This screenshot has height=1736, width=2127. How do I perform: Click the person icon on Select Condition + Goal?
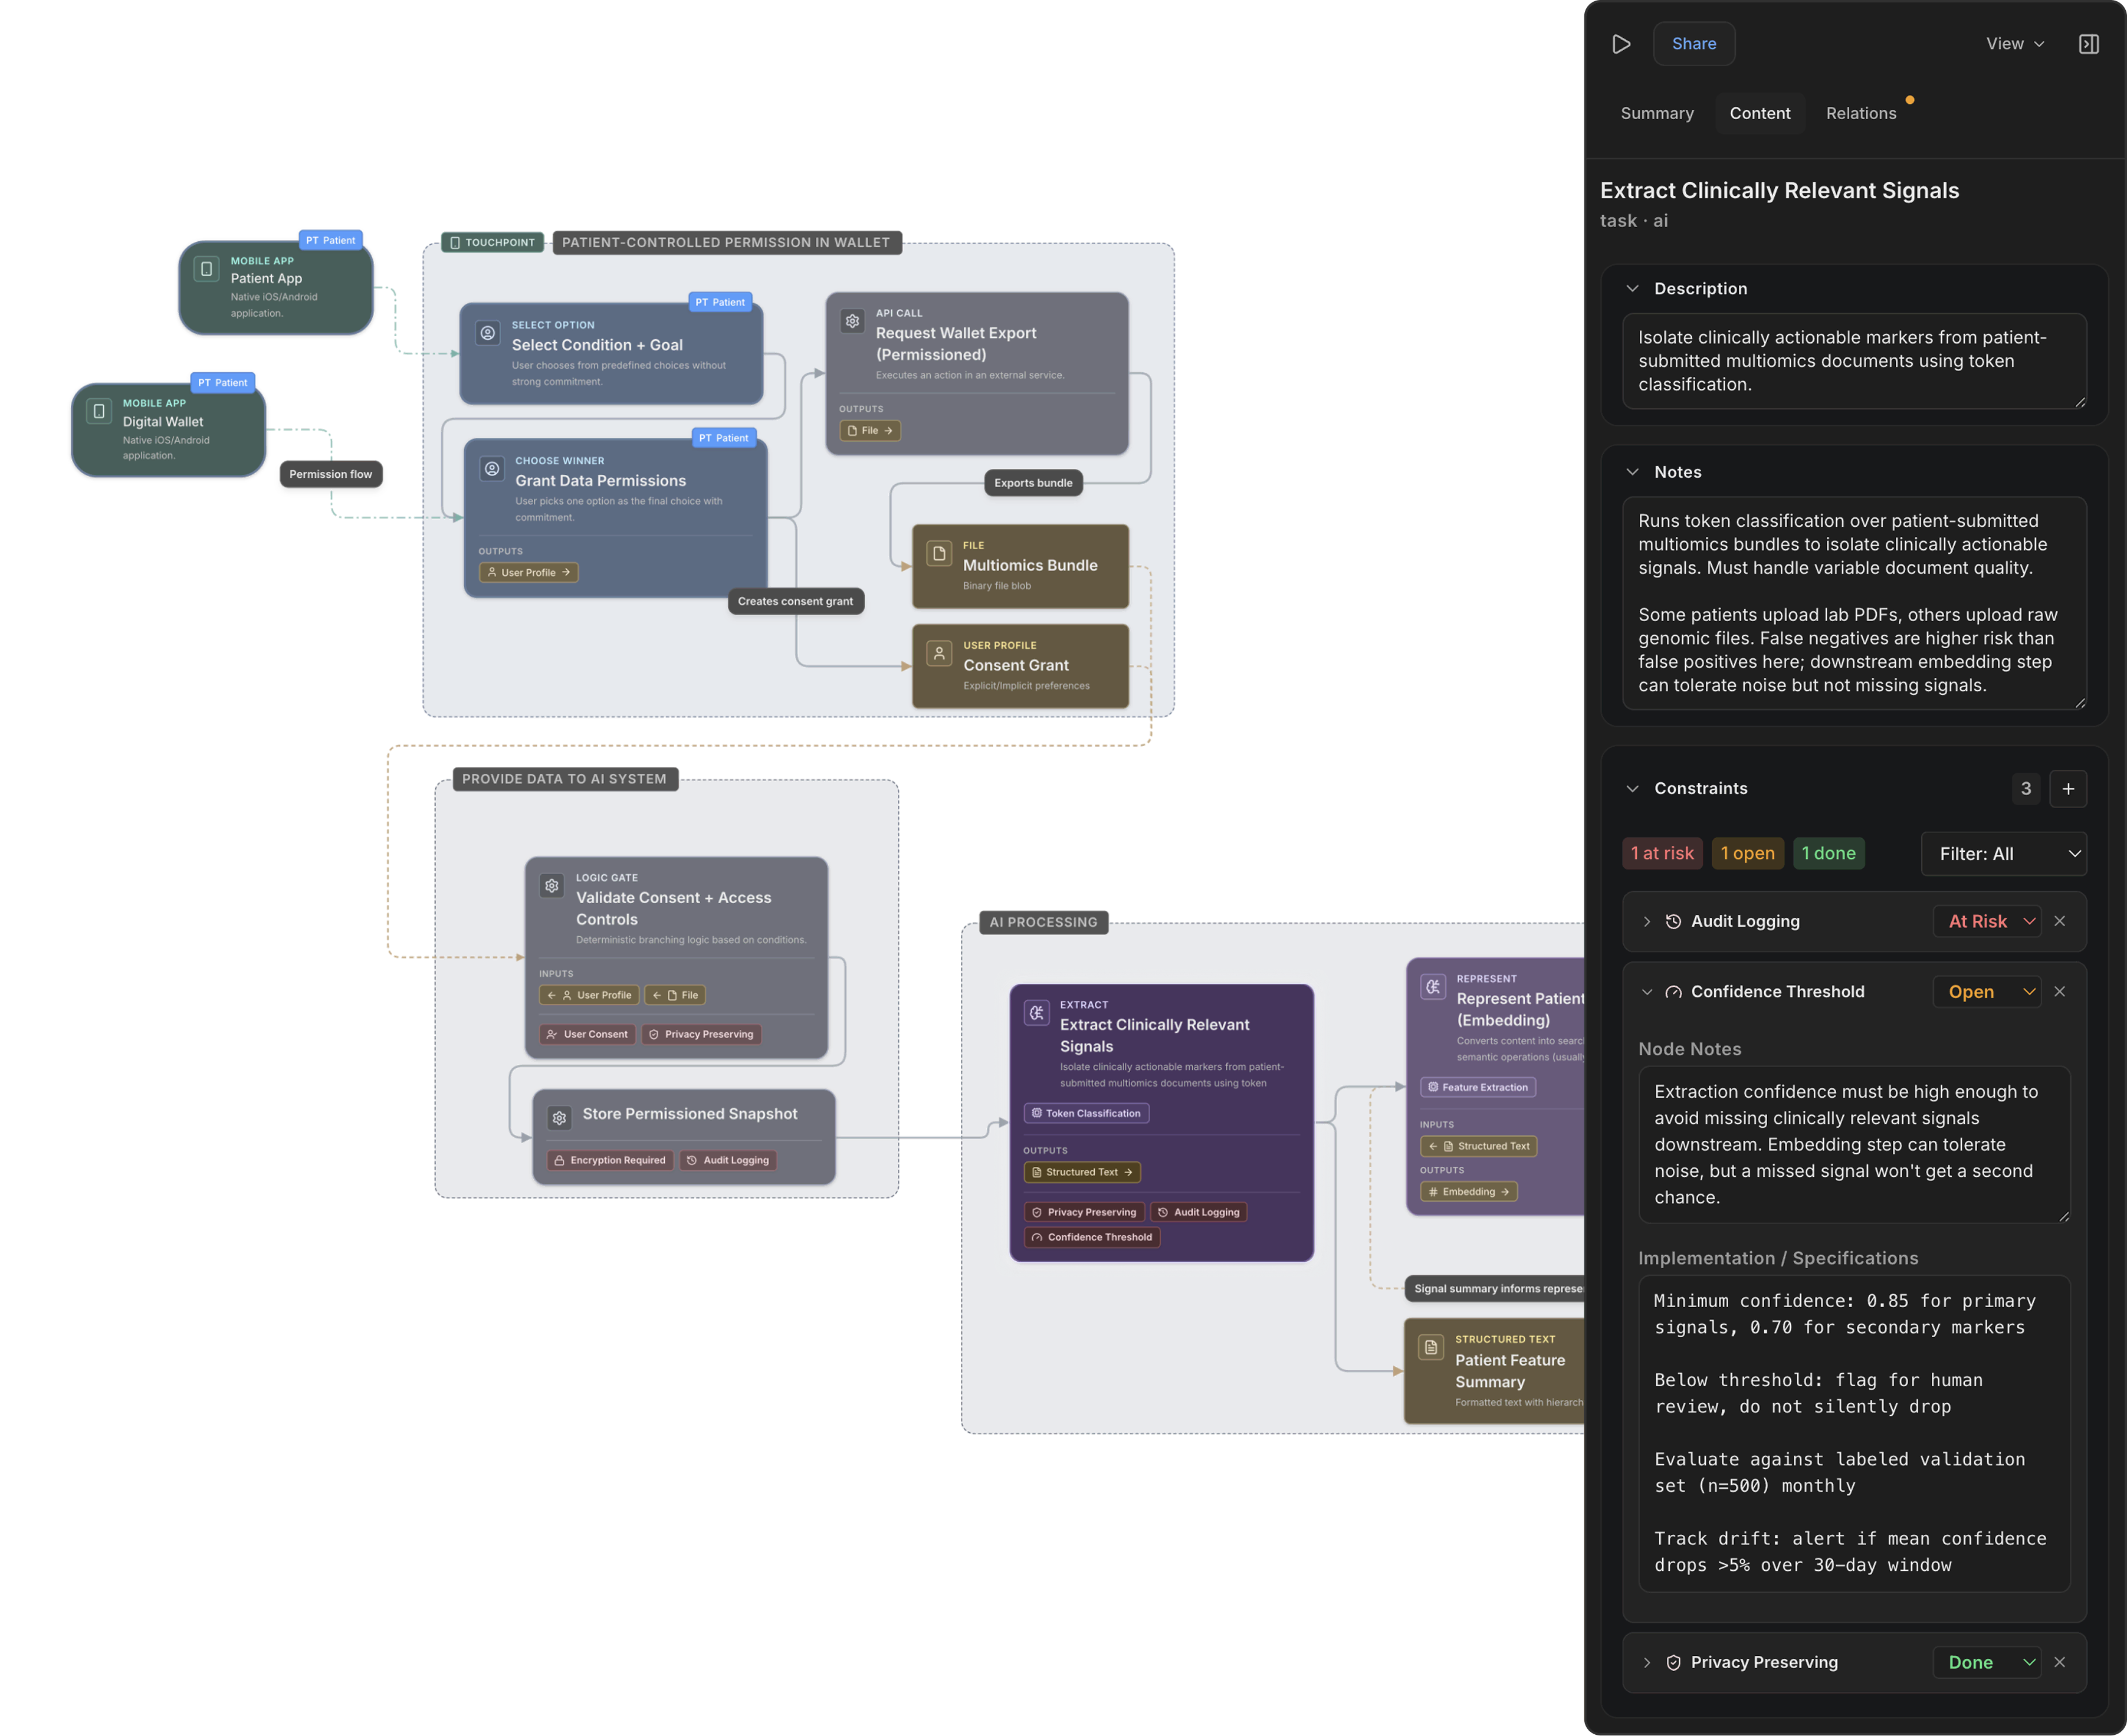click(488, 333)
